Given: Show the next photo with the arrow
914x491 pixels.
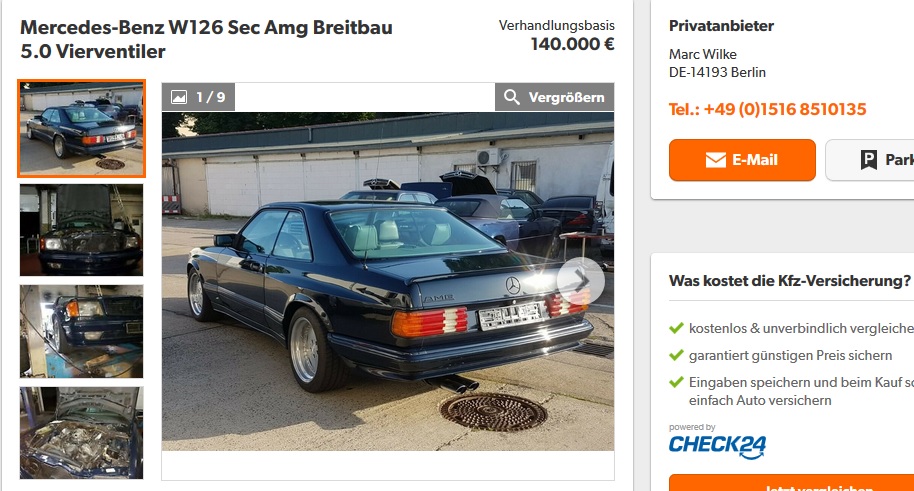Looking at the screenshot, I should pyautogui.click(x=581, y=280).
